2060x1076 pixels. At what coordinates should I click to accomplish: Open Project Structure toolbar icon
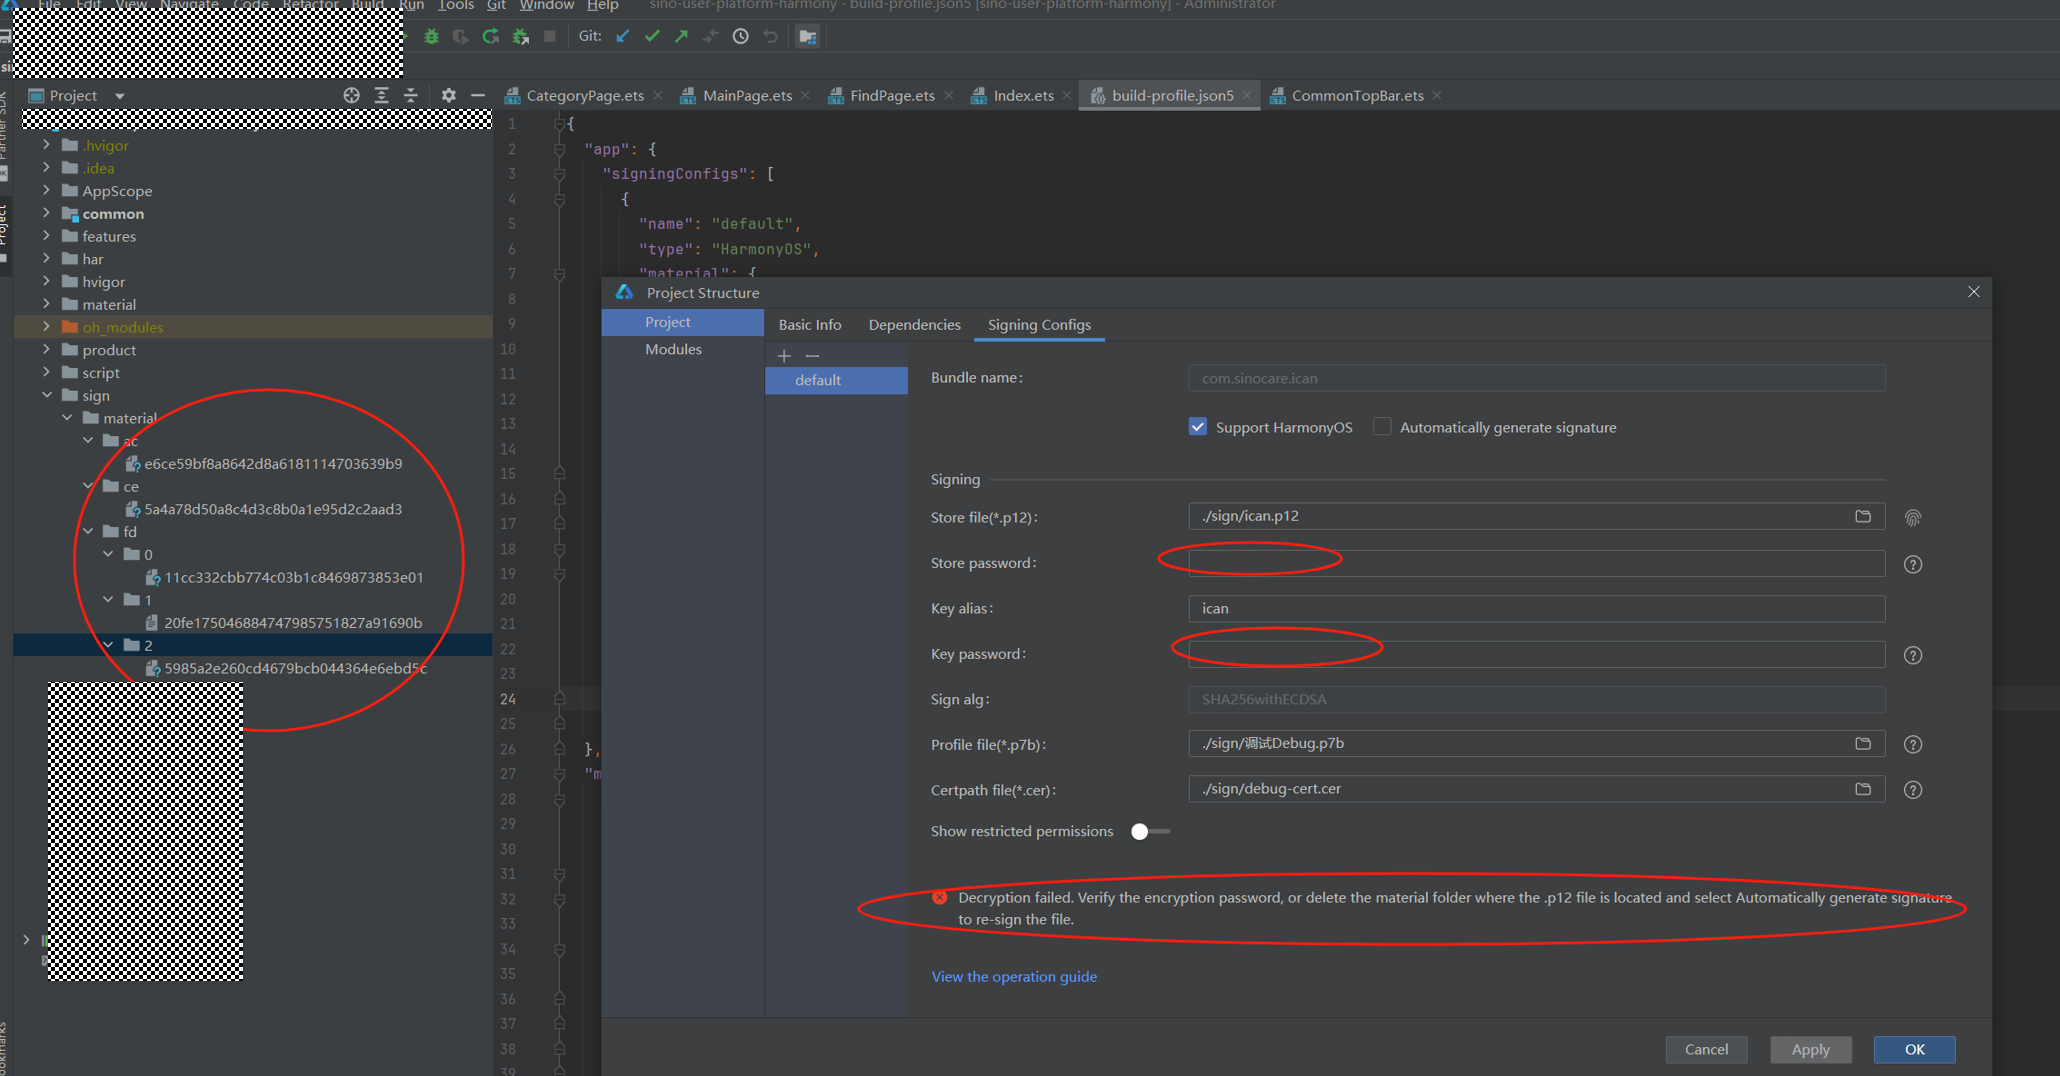pos(807,37)
